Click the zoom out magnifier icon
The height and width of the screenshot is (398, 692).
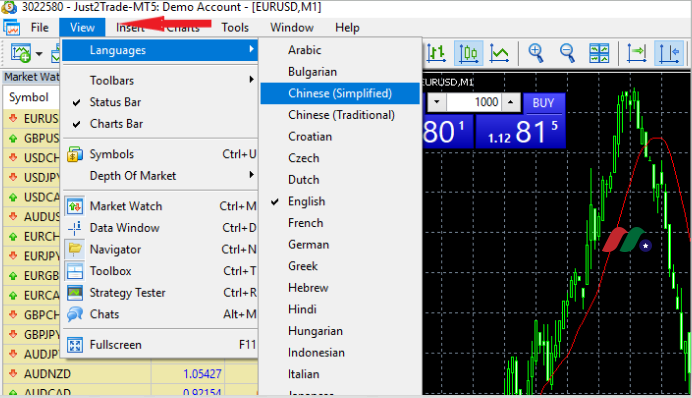click(567, 53)
